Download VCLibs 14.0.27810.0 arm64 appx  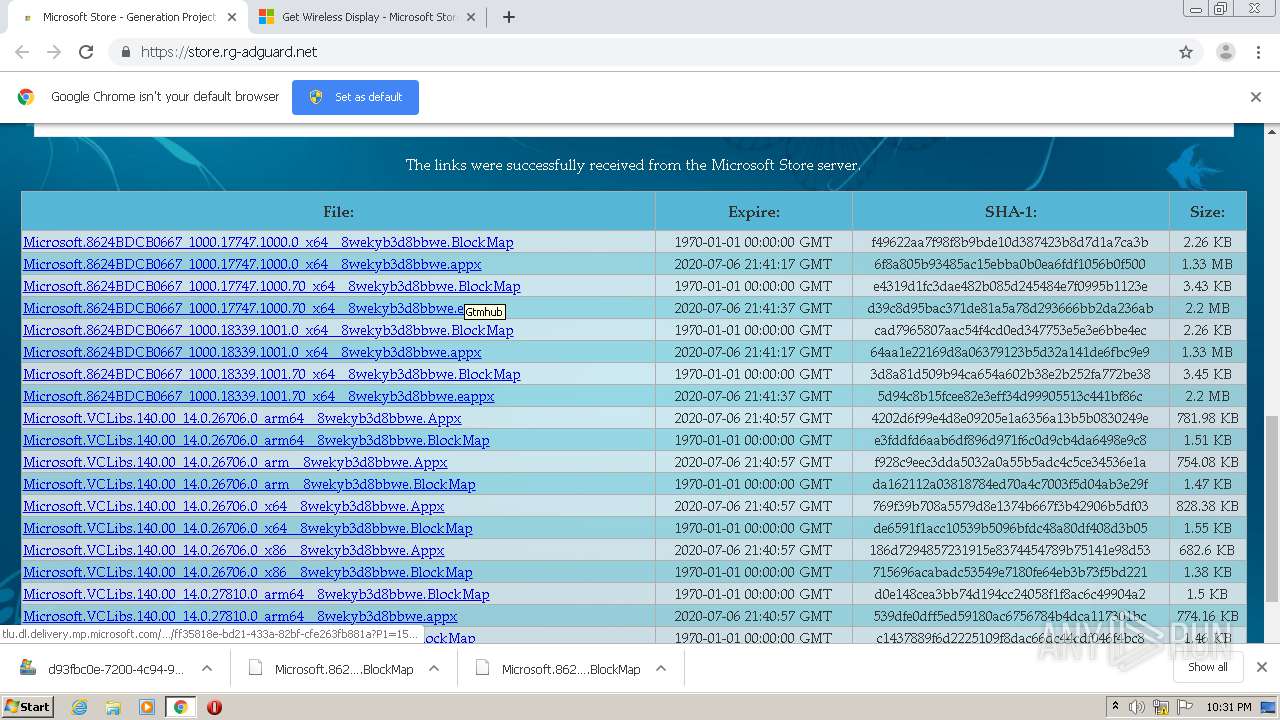(x=240, y=616)
